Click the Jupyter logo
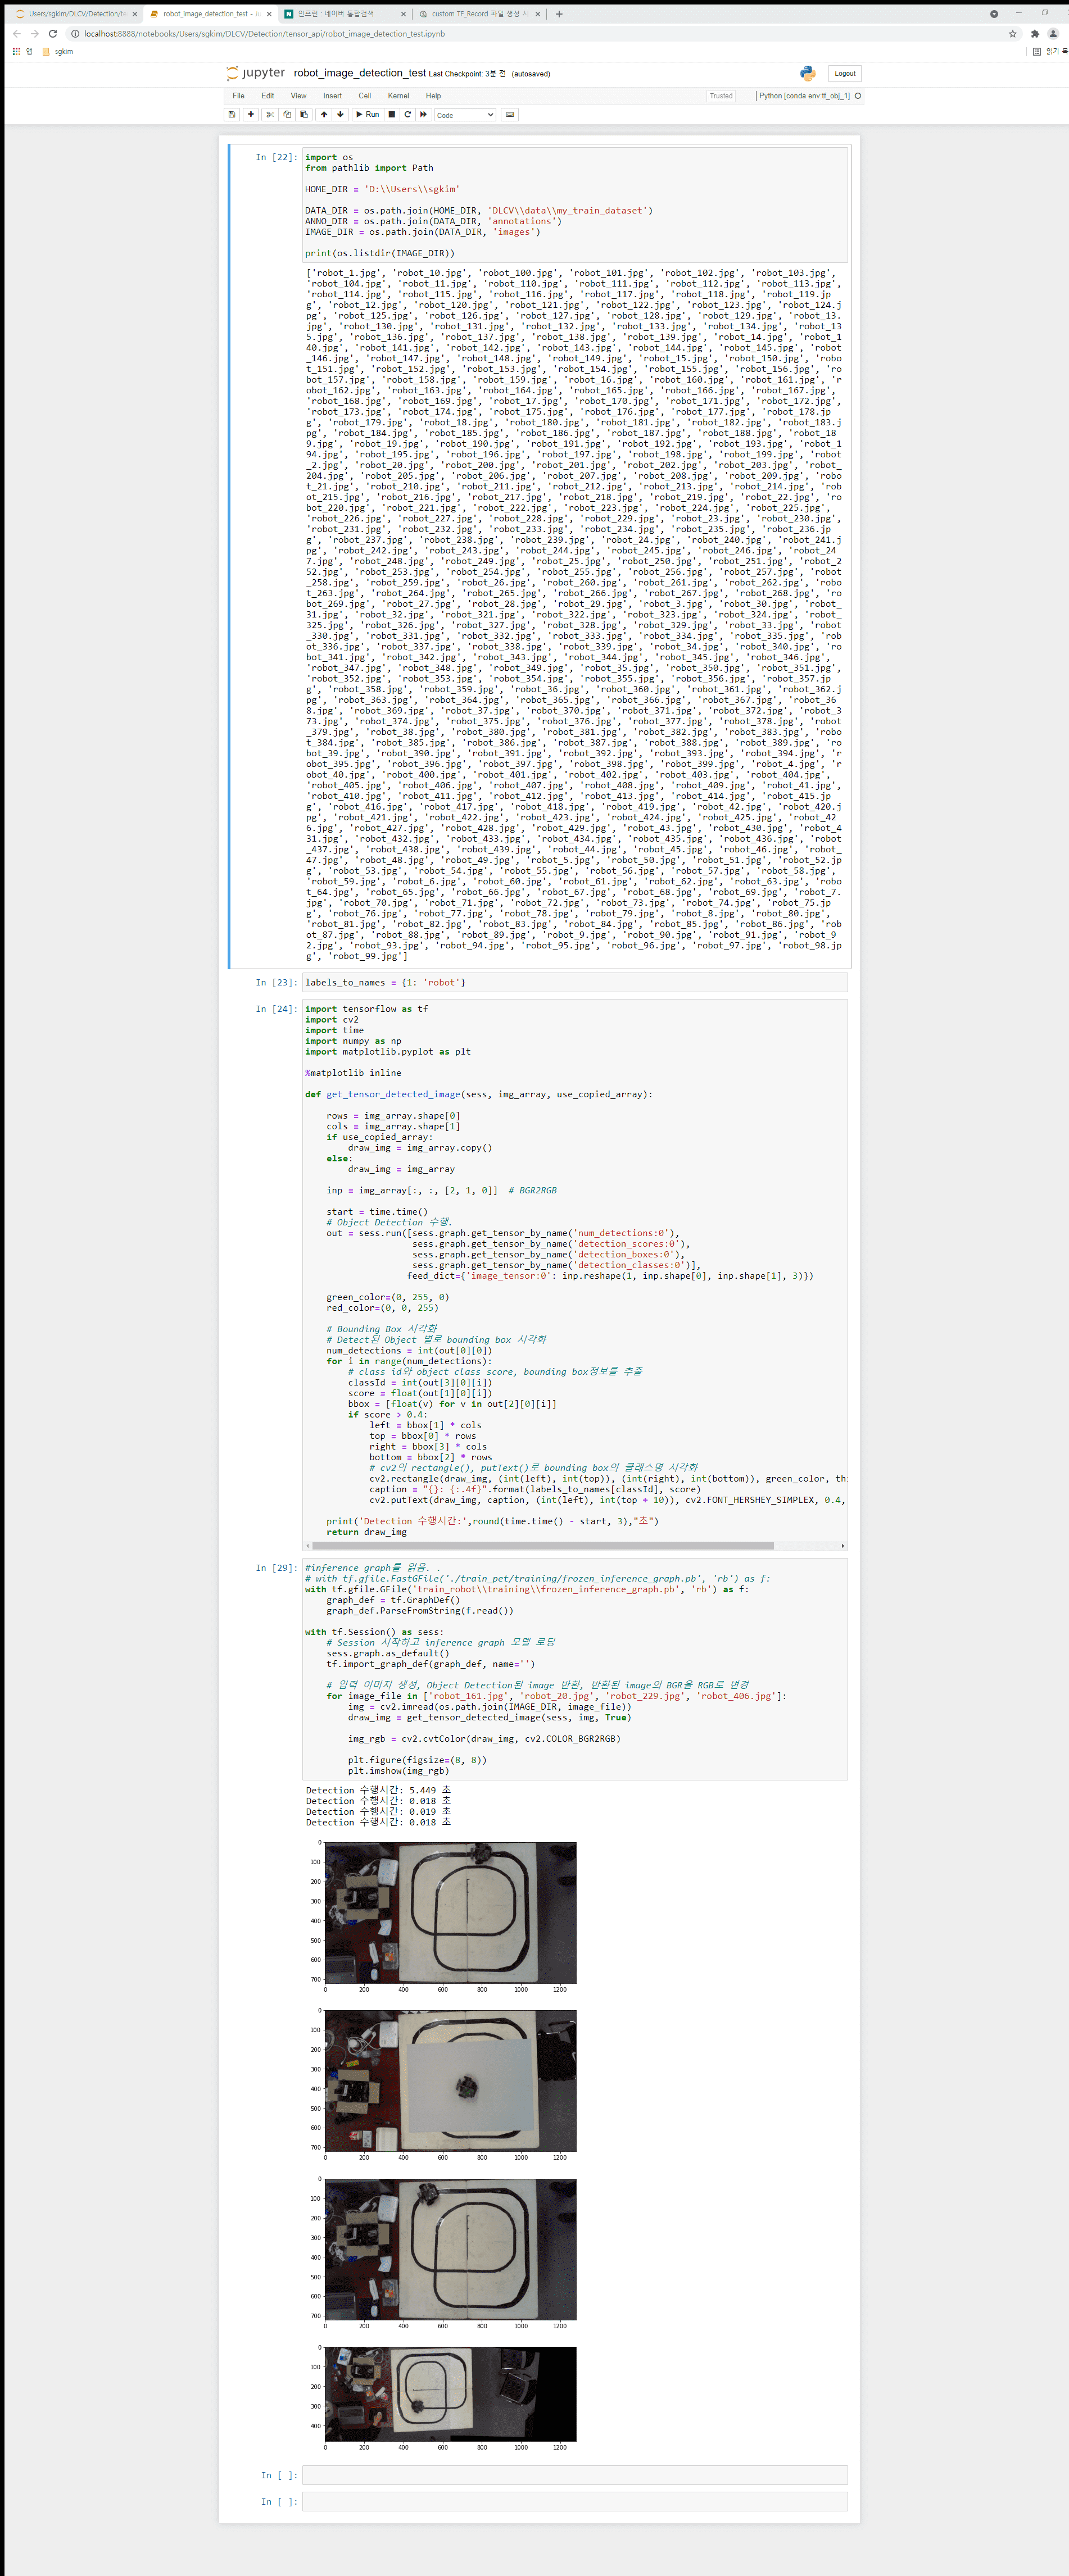The image size is (1069, 2576). (255, 73)
